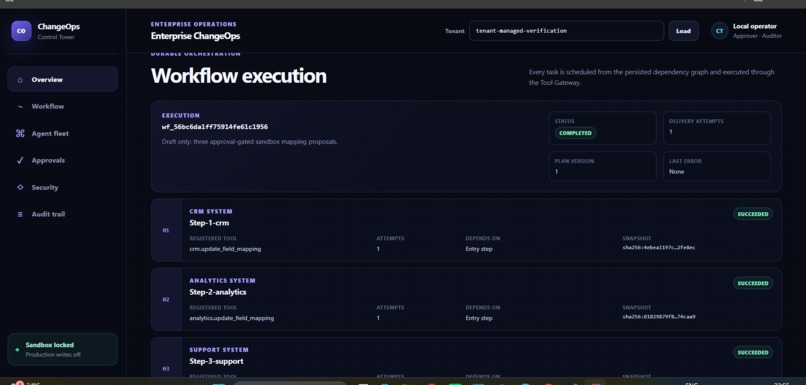This screenshot has width=806, height=385.
Task: Click the CO ChangeOps logo icon
Action: (x=21, y=31)
